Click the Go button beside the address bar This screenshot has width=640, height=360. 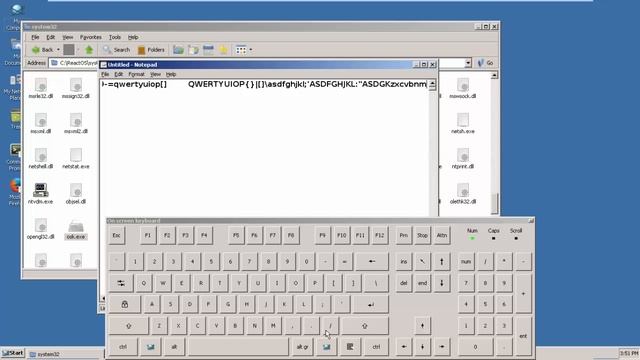(x=486, y=63)
